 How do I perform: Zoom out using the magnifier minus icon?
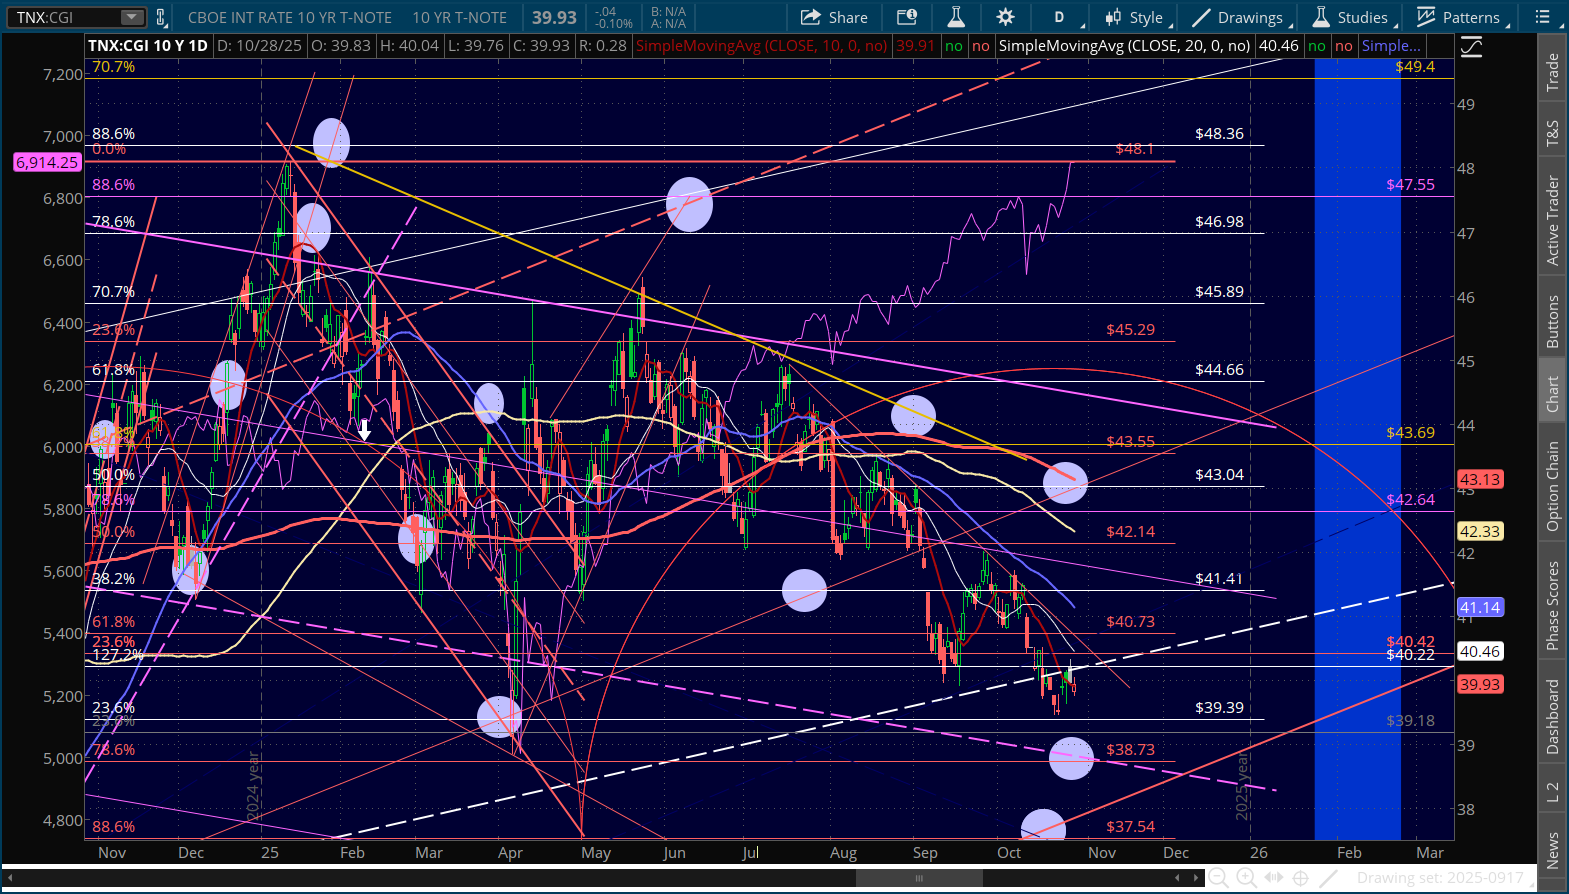tap(1218, 878)
